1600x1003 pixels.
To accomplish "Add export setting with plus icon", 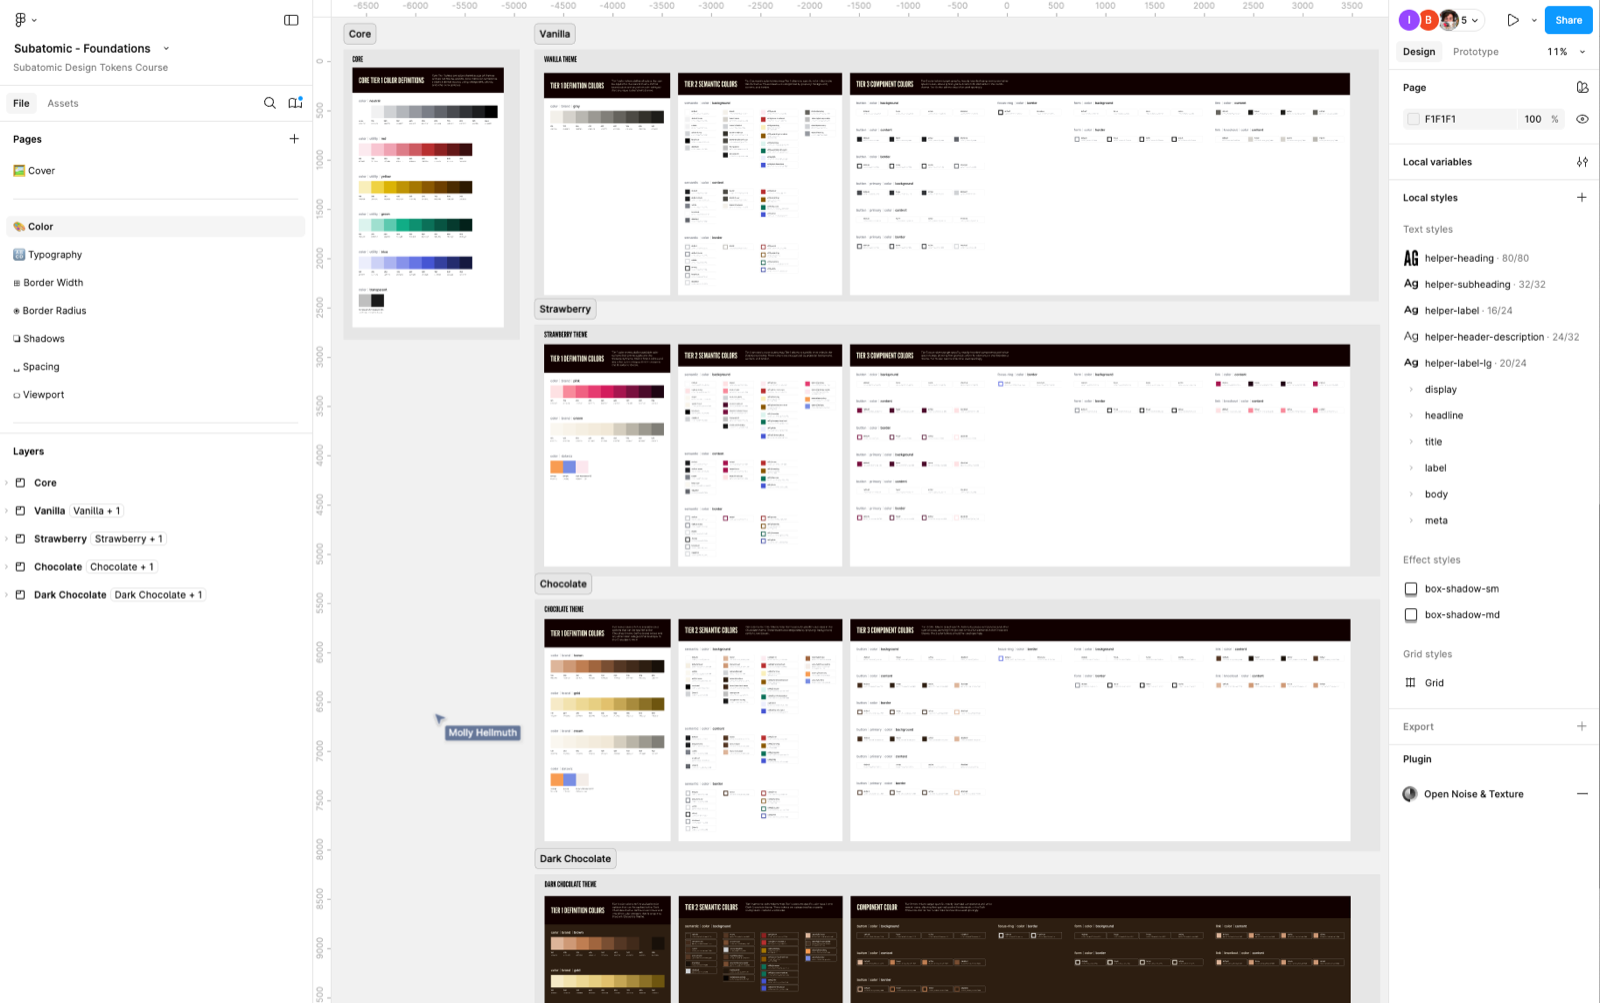I will (1582, 727).
